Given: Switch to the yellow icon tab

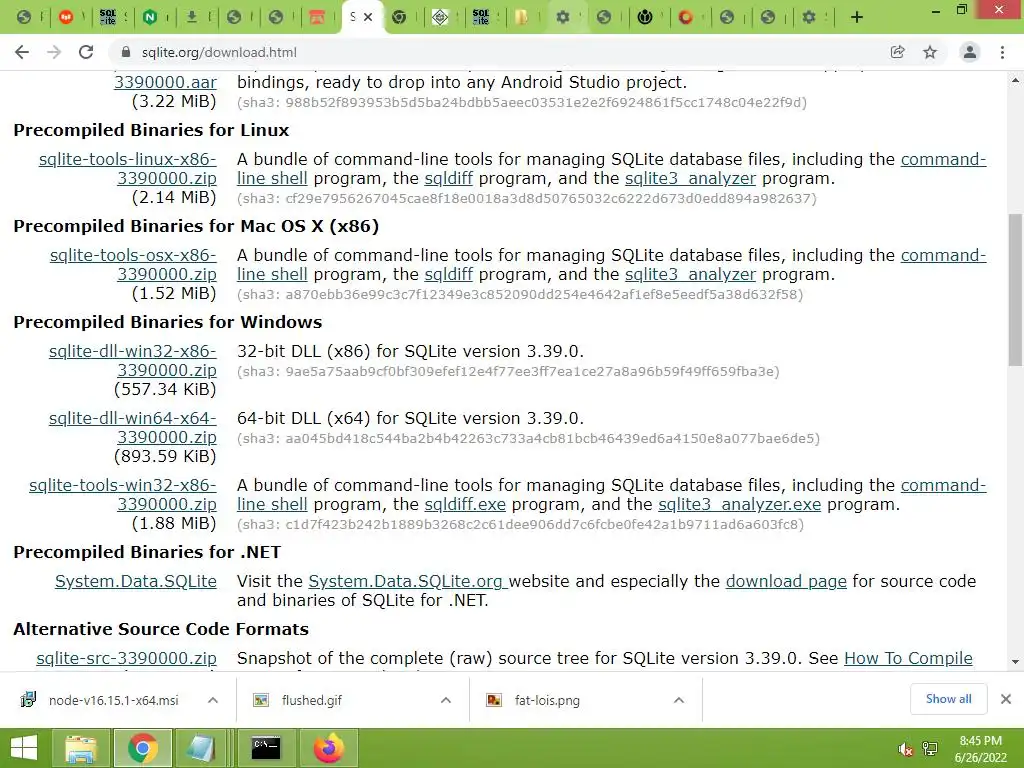Looking at the screenshot, I should [x=521, y=18].
